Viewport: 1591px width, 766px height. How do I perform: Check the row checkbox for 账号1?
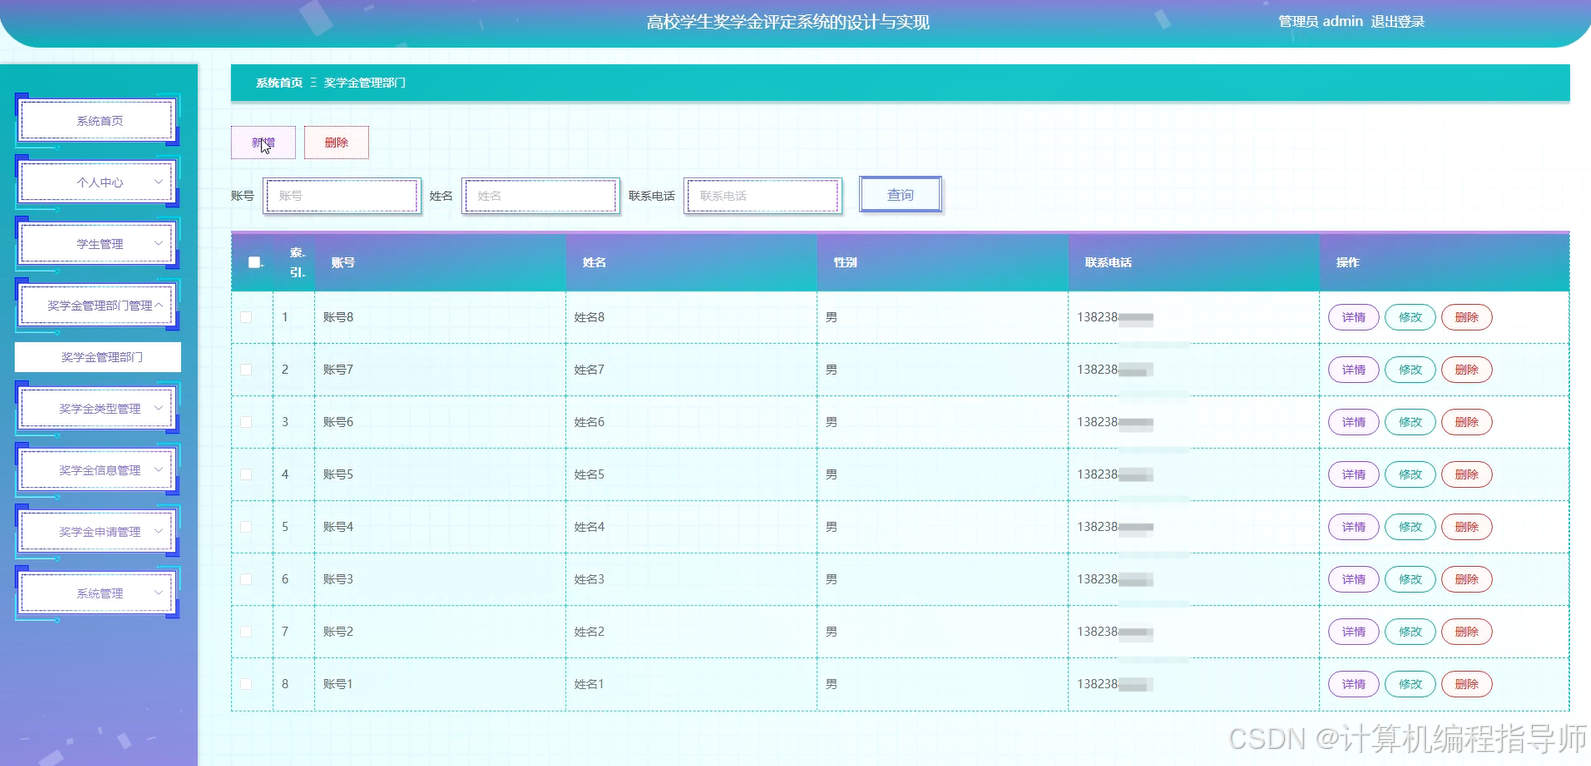246,684
